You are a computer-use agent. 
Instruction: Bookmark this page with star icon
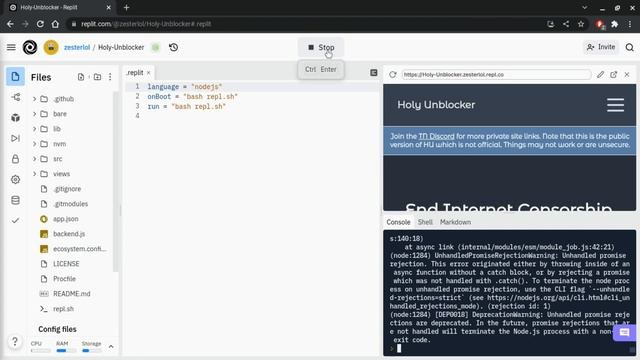tap(580, 24)
